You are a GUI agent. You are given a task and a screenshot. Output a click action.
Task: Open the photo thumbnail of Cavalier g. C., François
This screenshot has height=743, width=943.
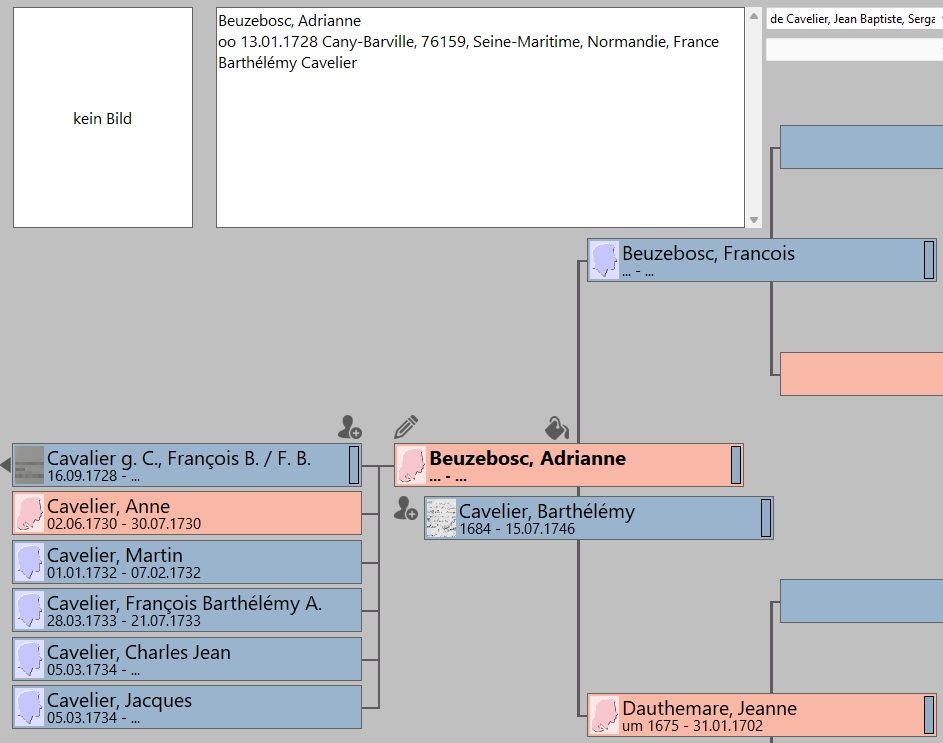(29, 465)
